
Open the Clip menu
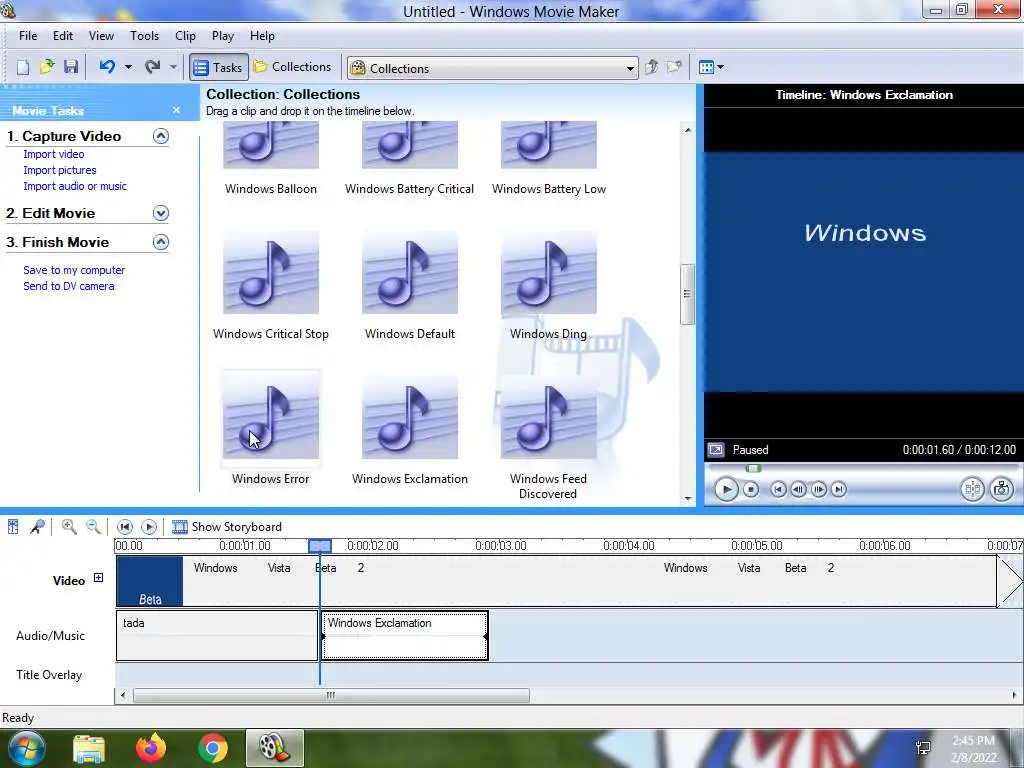(185, 36)
